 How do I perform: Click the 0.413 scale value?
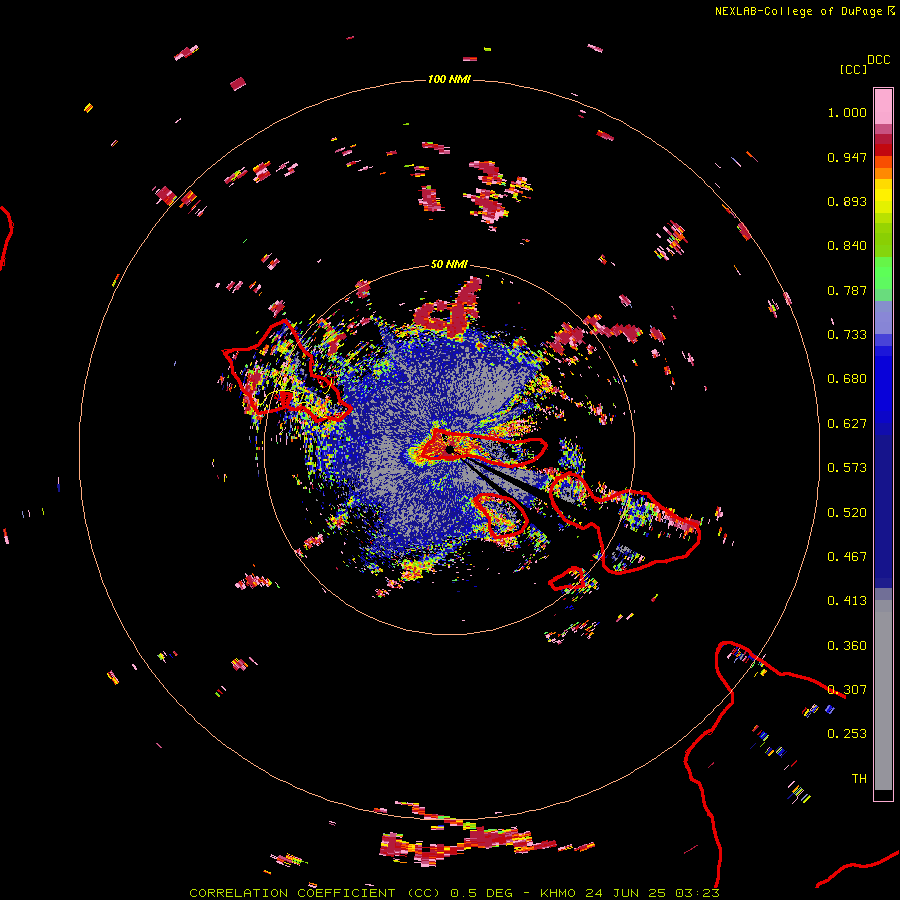(x=847, y=601)
